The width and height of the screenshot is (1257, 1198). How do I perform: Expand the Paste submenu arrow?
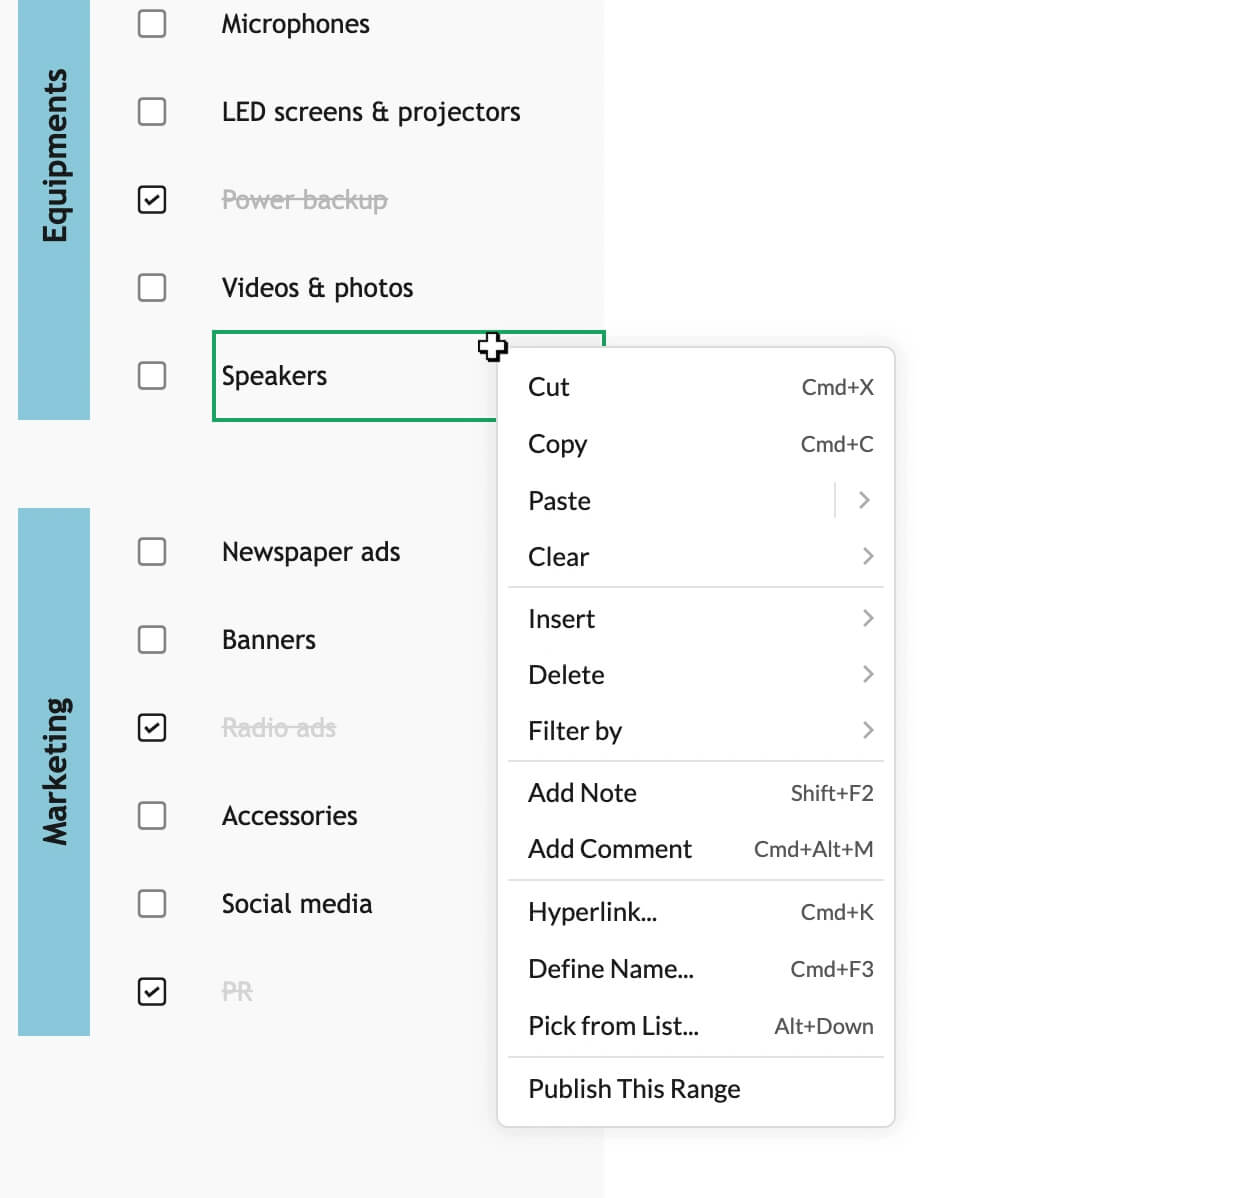point(864,500)
